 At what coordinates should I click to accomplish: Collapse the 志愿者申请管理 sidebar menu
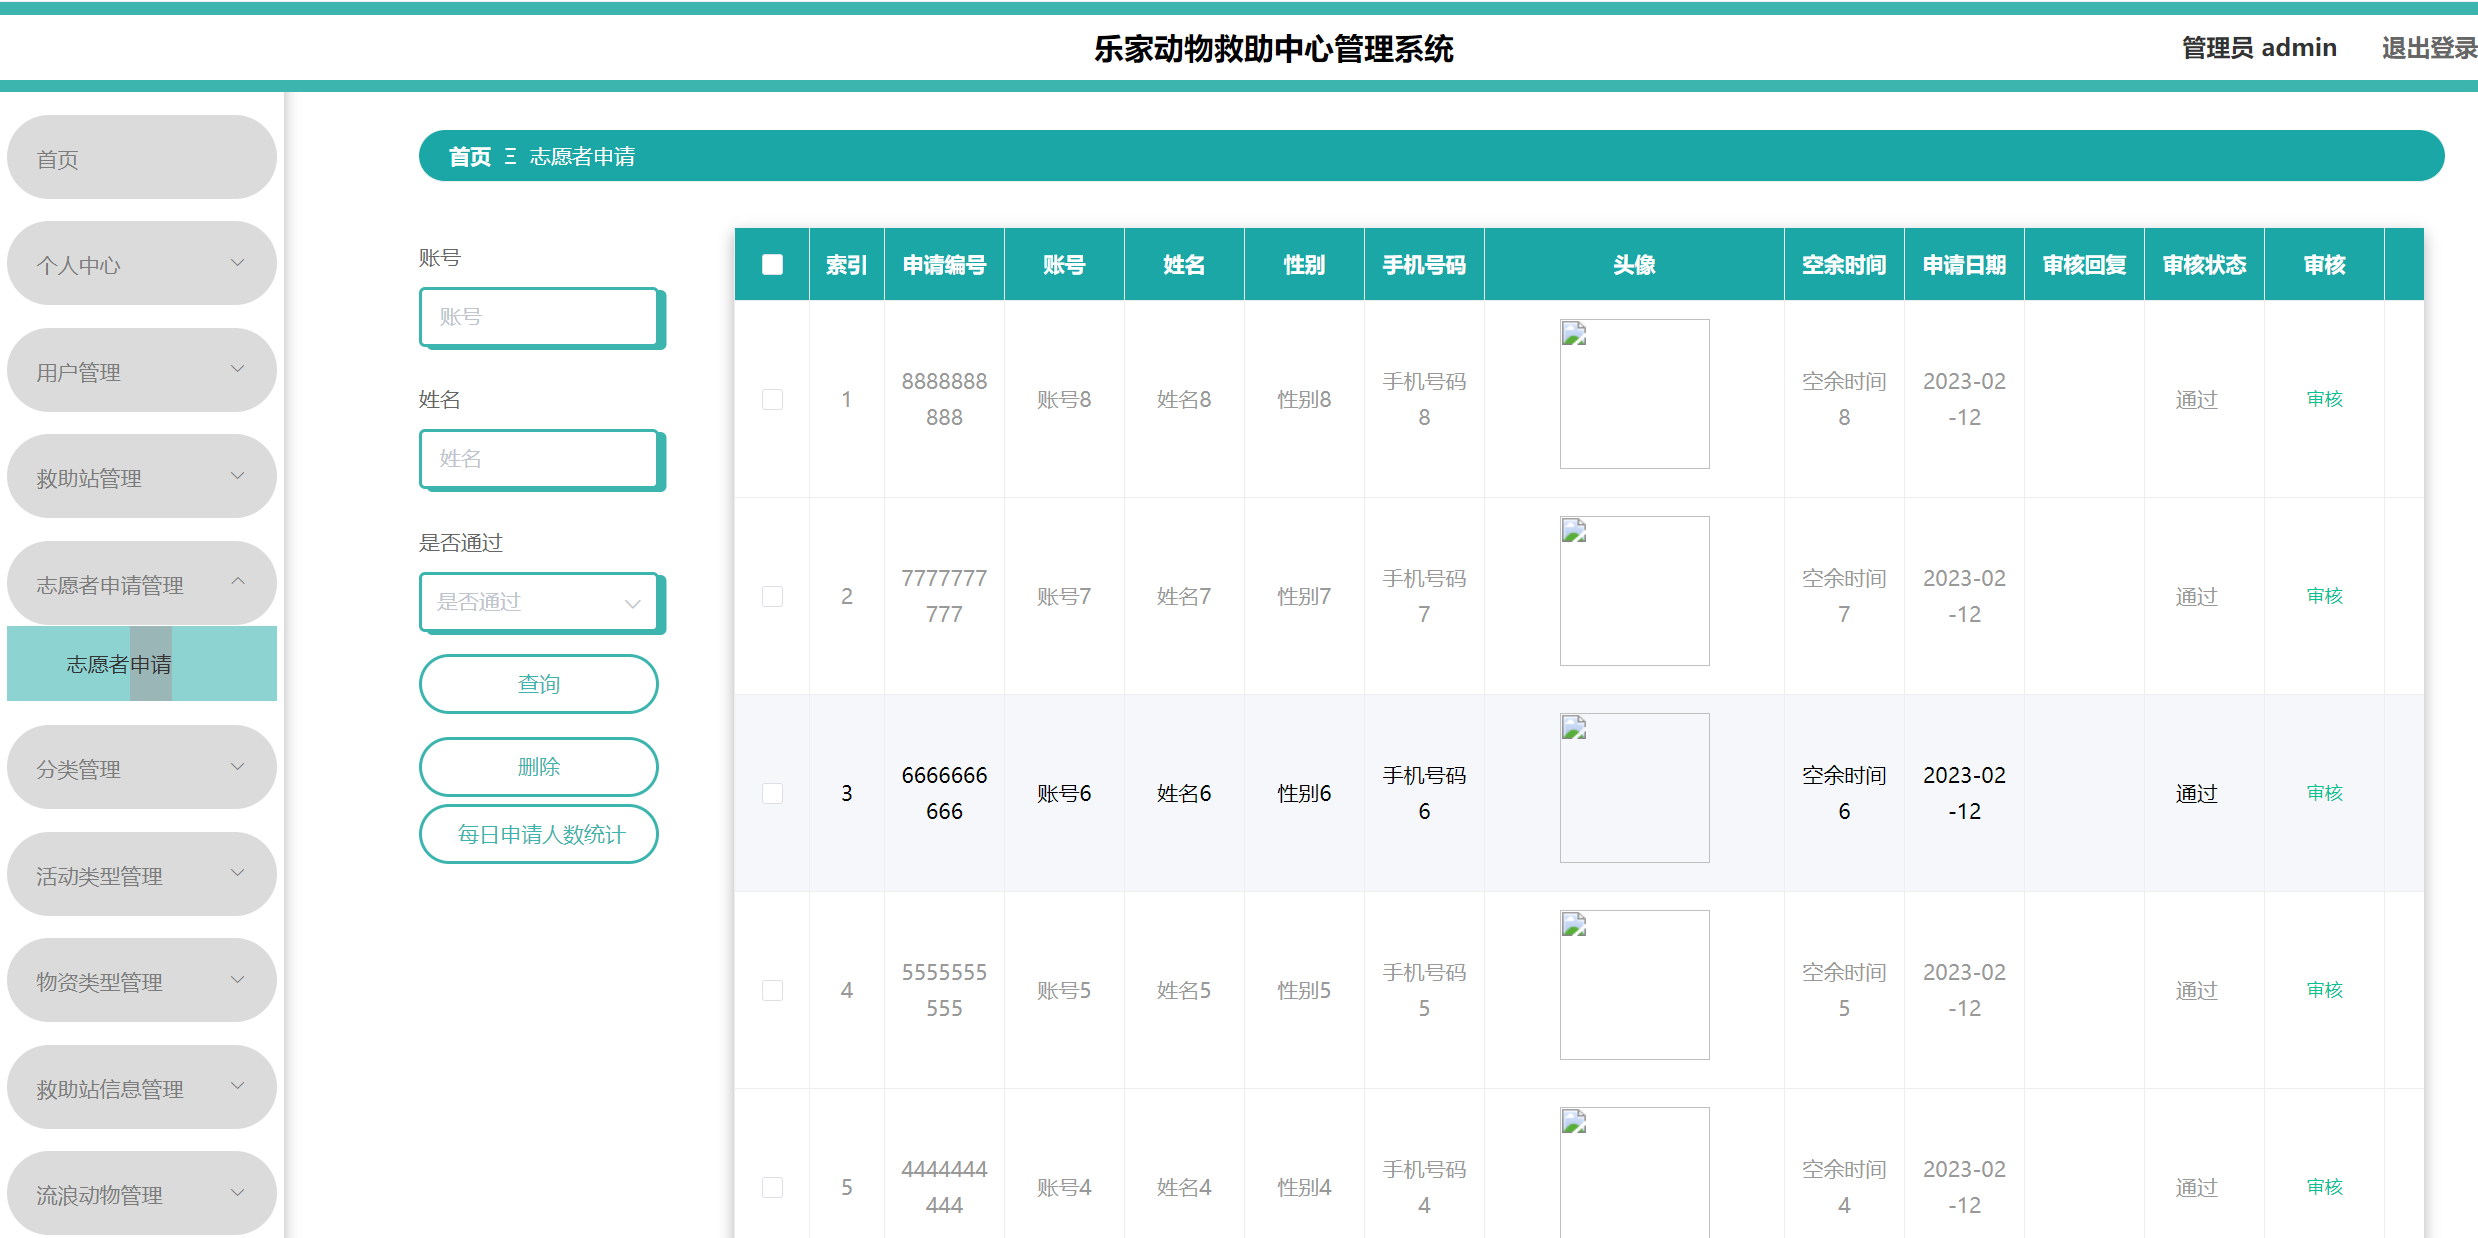coord(141,584)
